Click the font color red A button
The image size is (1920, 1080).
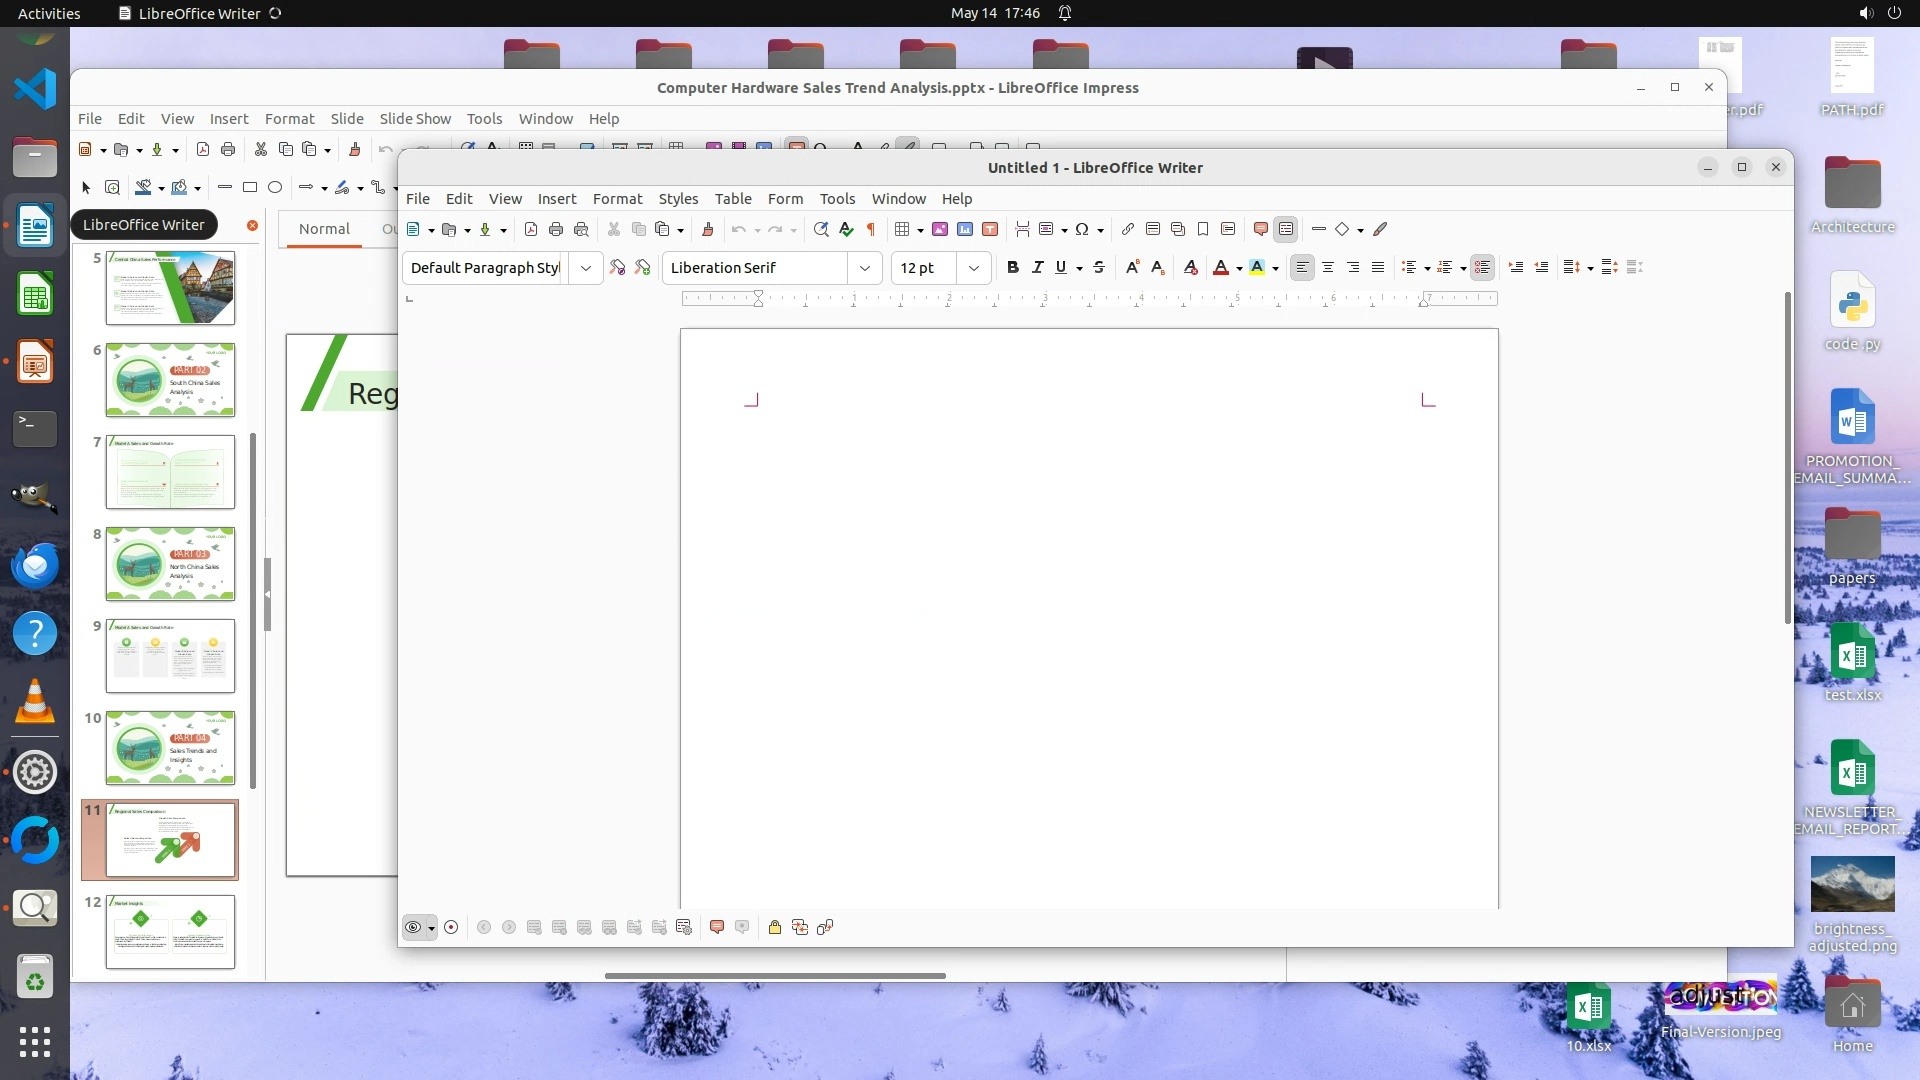(1220, 267)
